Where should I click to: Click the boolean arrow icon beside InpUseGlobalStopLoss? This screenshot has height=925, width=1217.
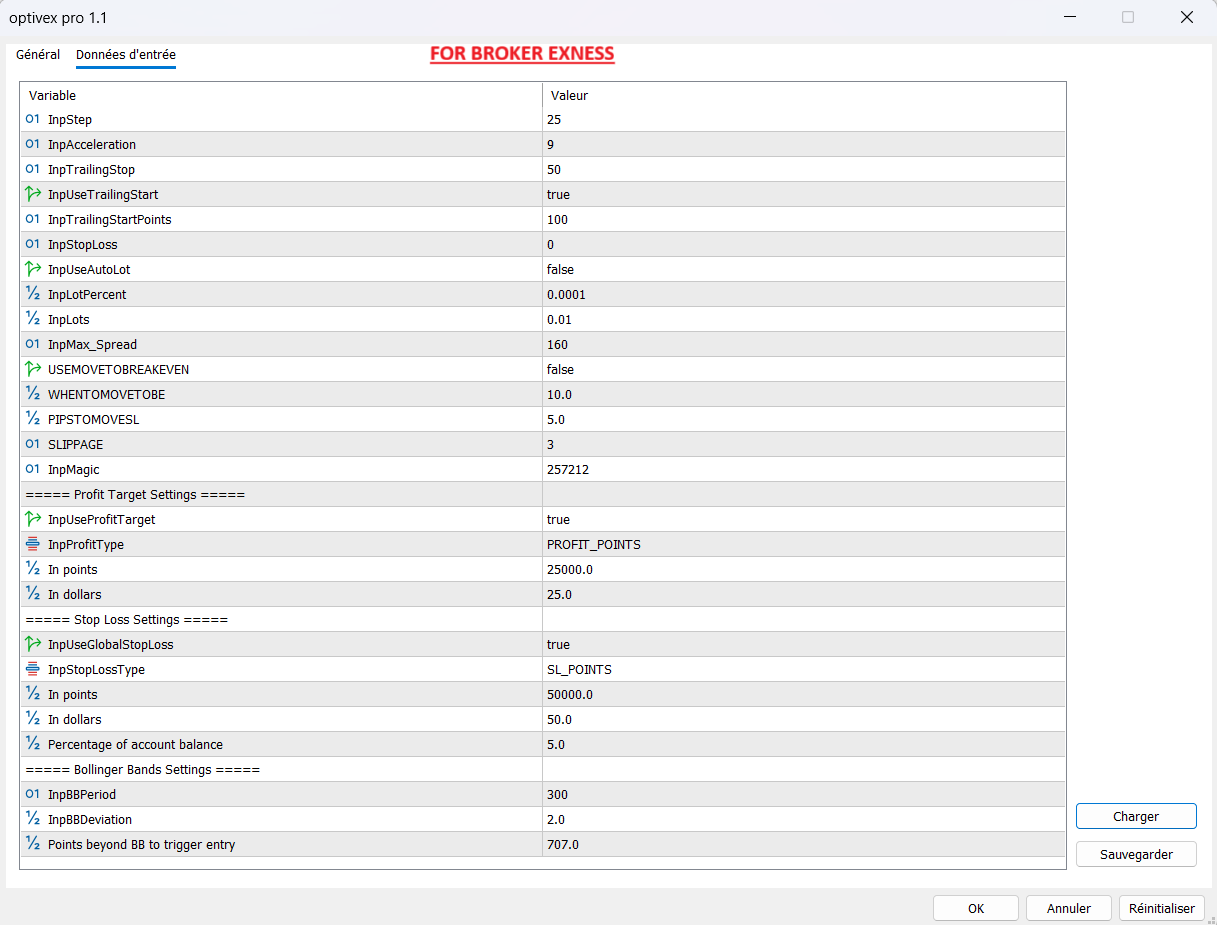pyautogui.click(x=32, y=644)
